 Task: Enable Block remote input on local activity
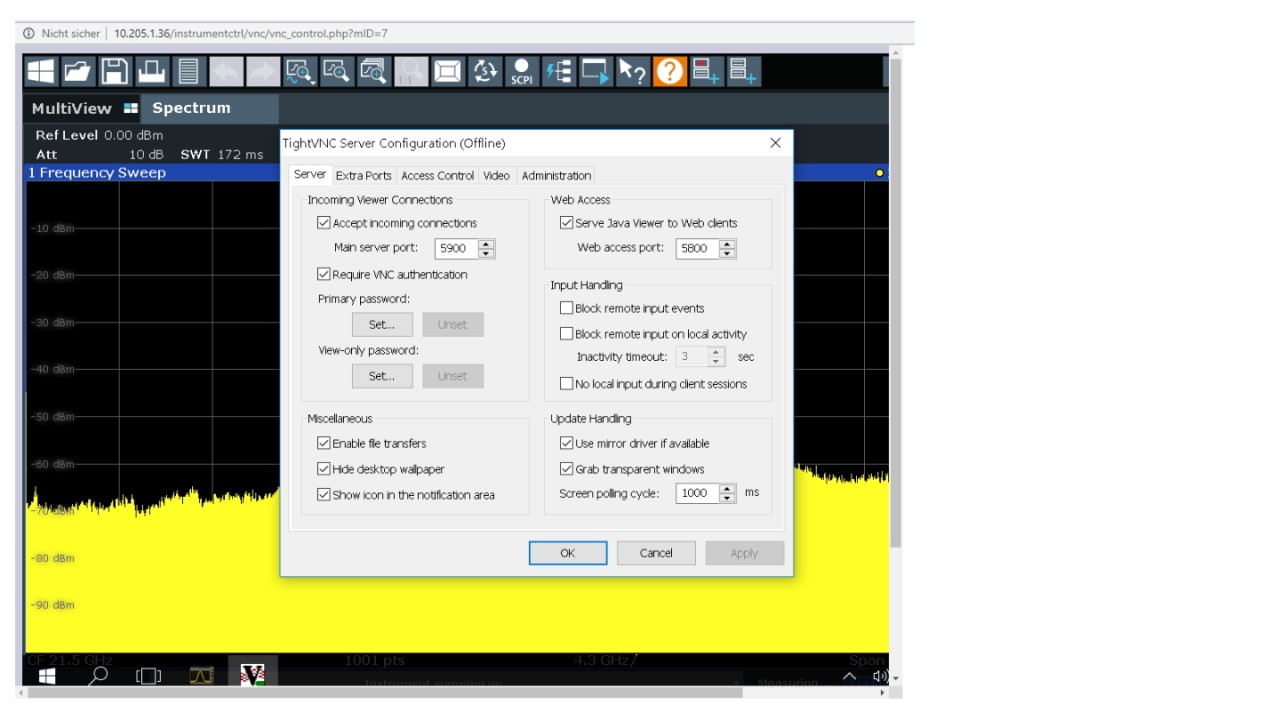tap(567, 334)
